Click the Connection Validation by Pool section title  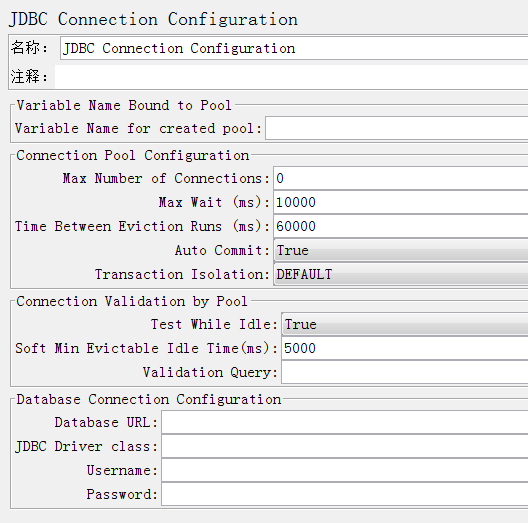pyautogui.click(x=132, y=301)
